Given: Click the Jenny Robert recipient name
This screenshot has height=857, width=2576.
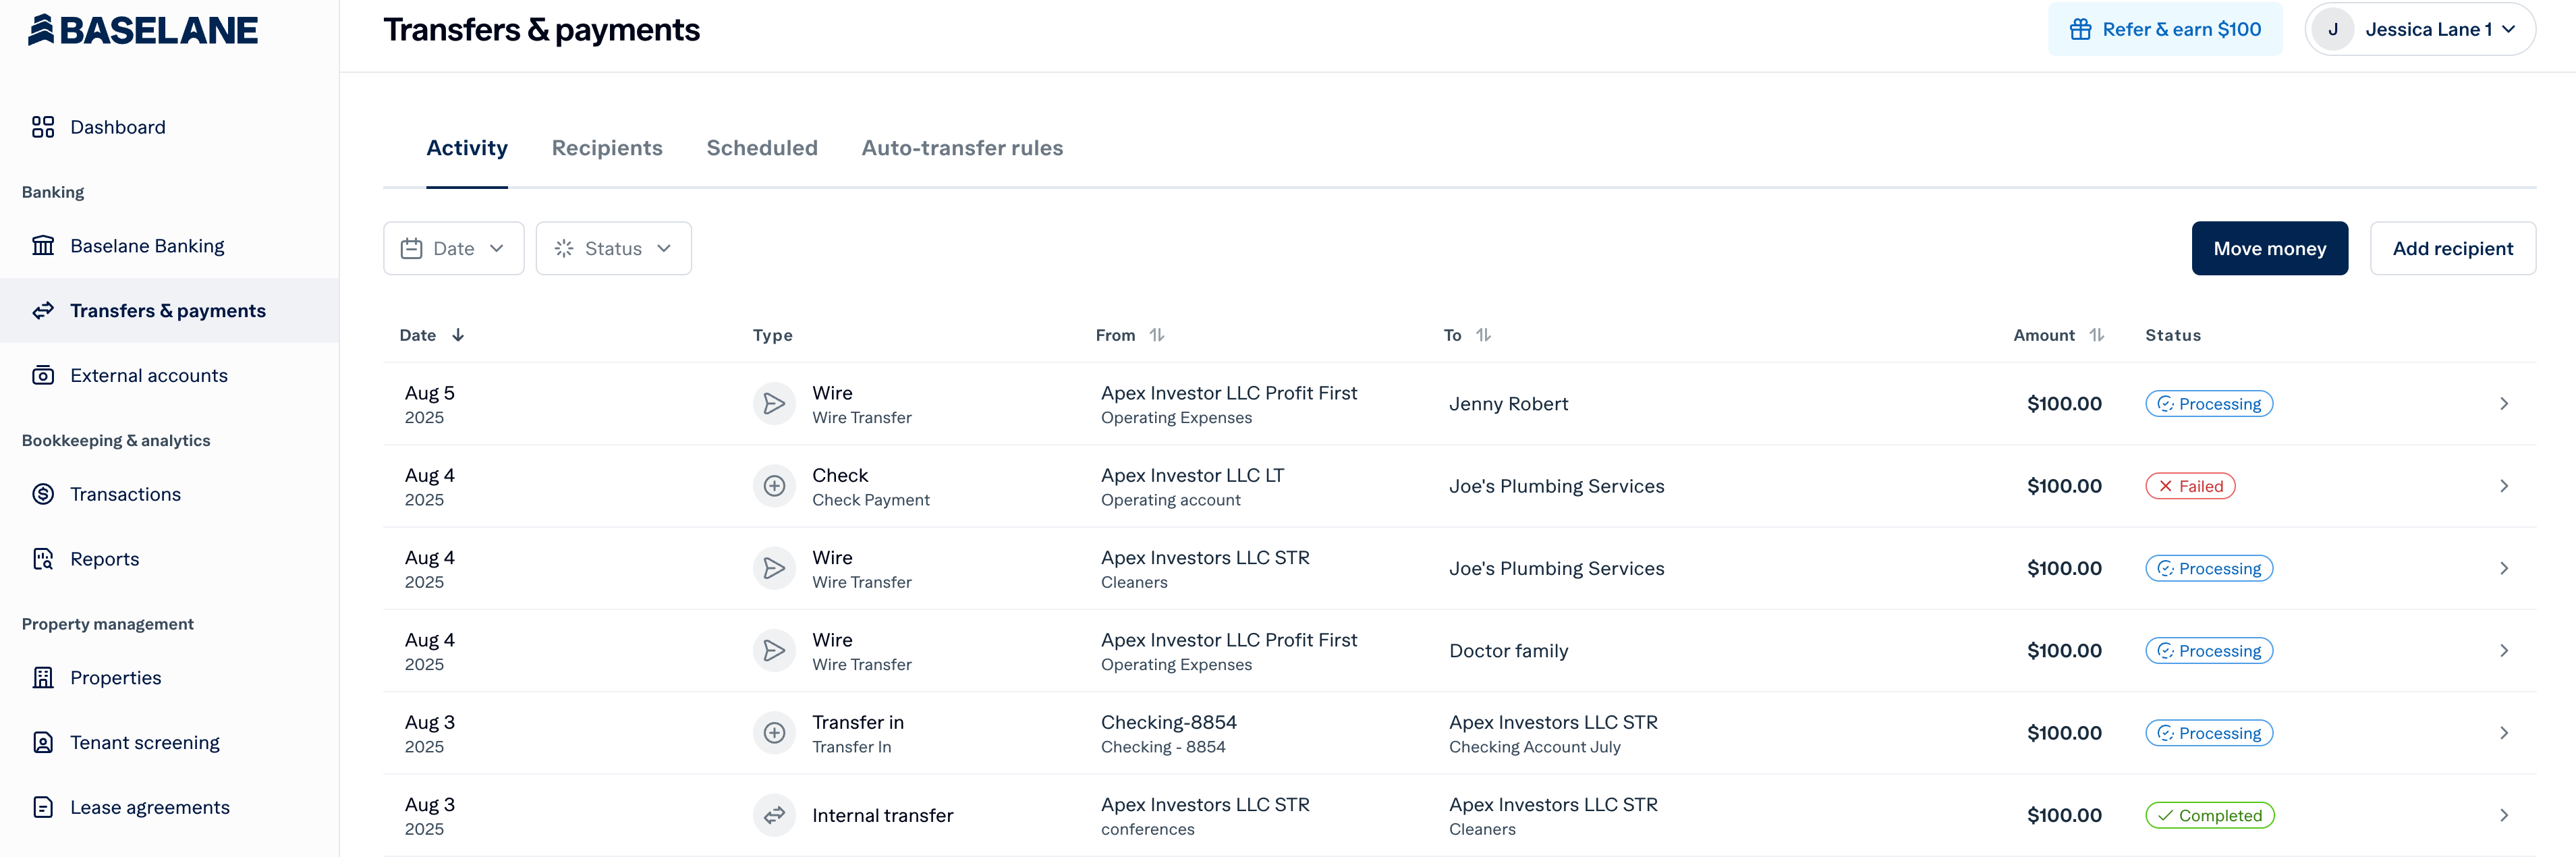Looking at the screenshot, I should (x=1508, y=404).
